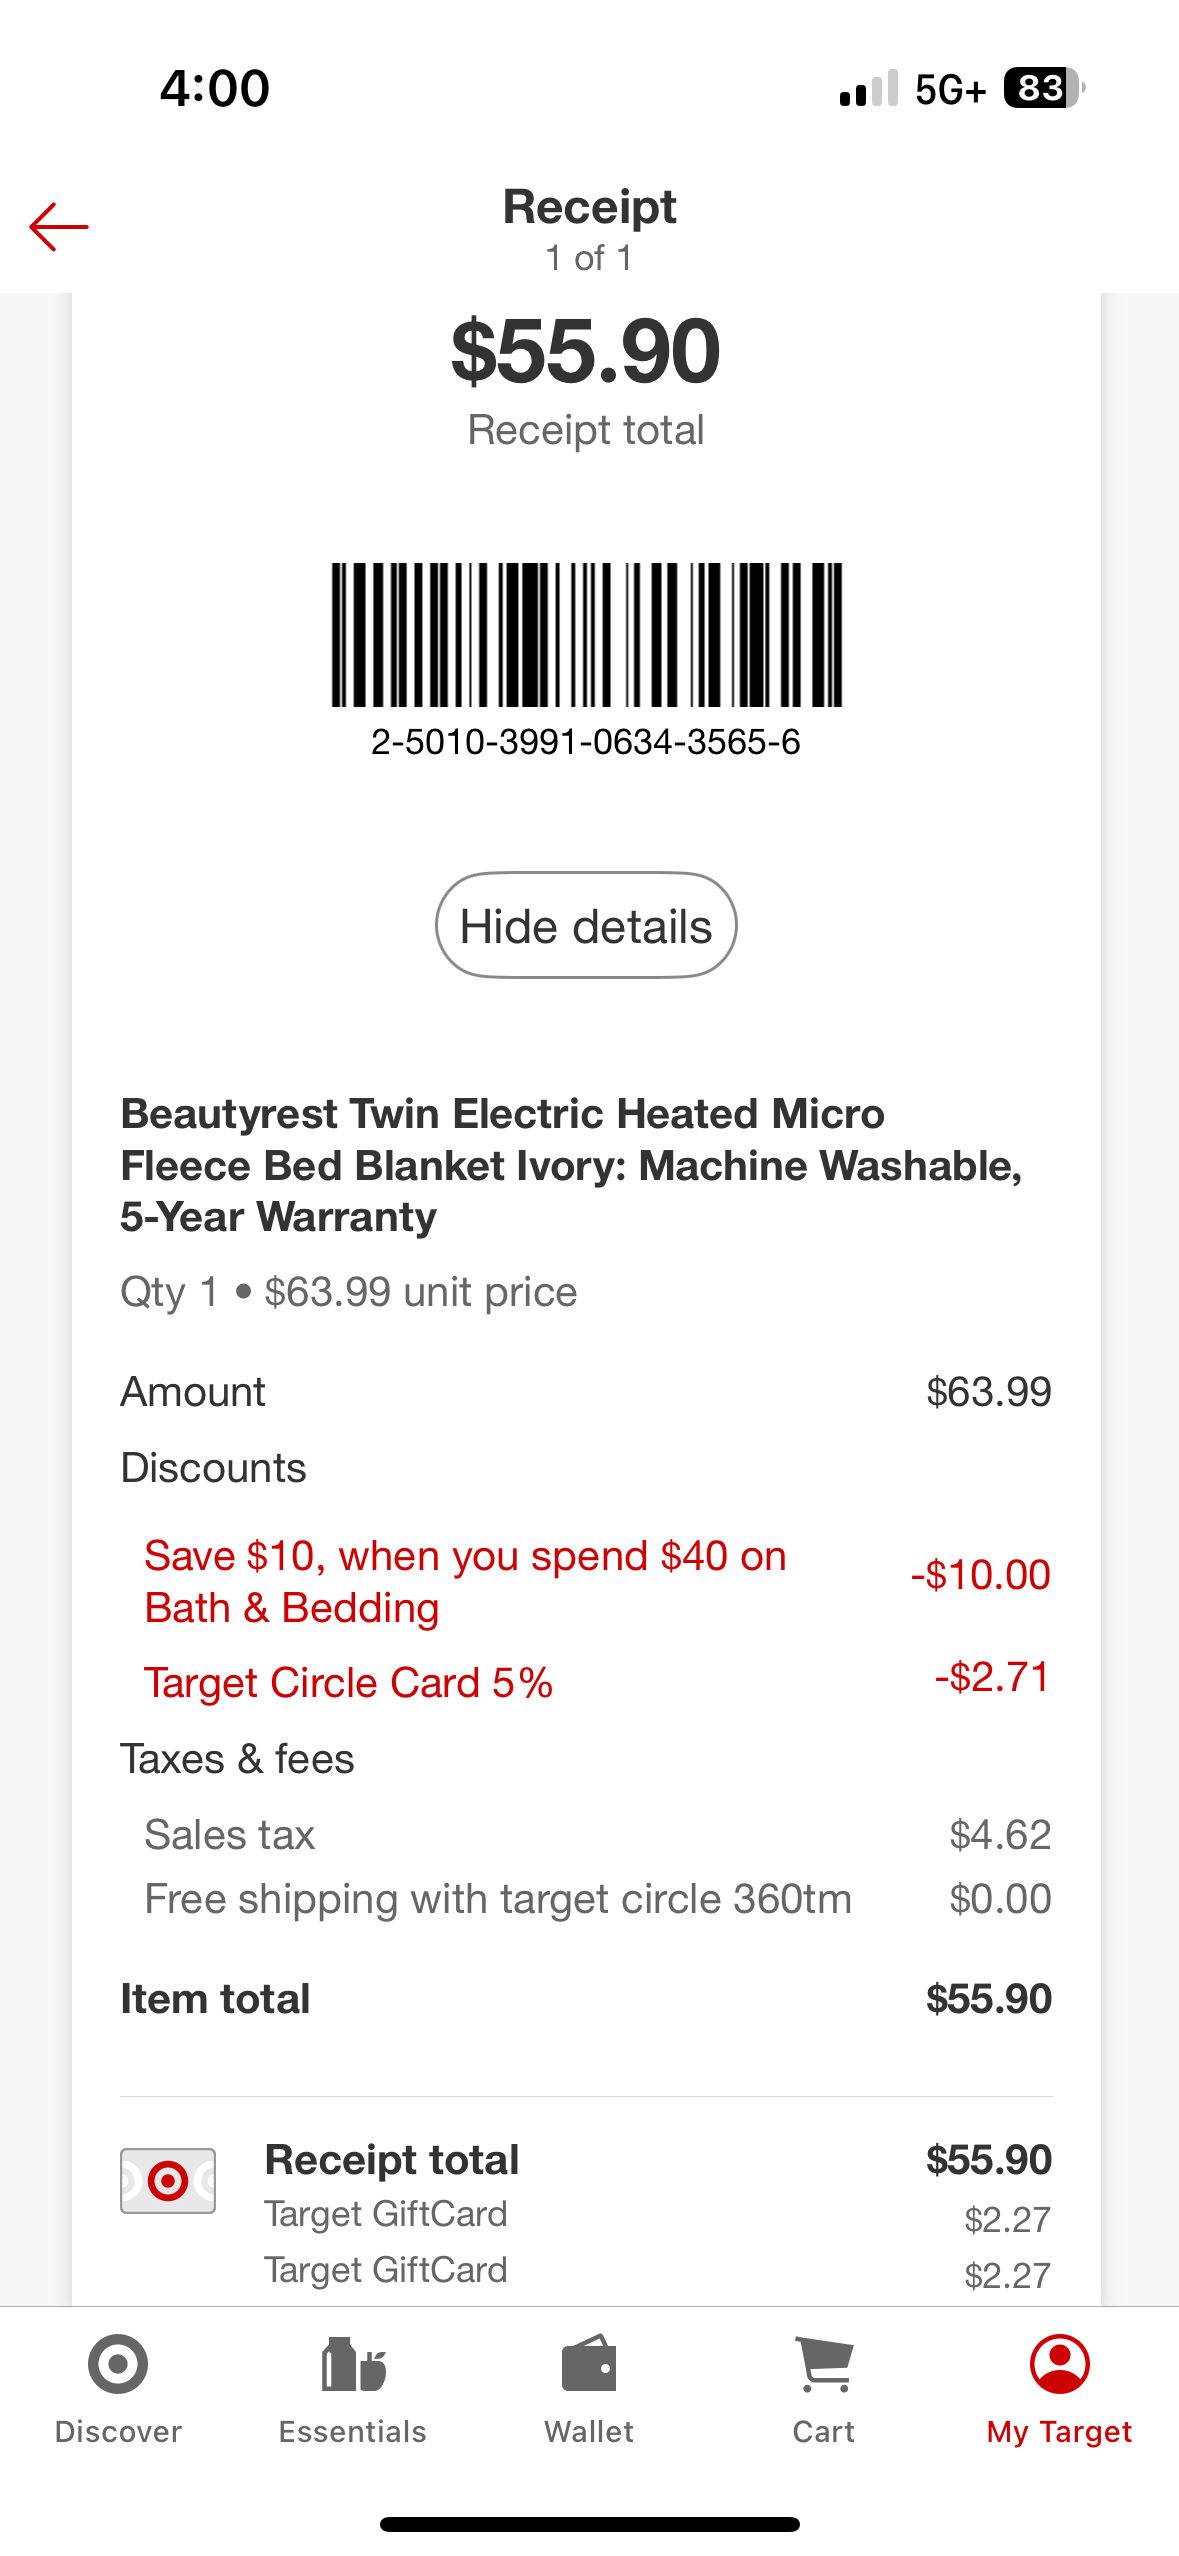Open the Wallet tab icon
The width and height of the screenshot is (1179, 2556).
click(x=589, y=2364)
